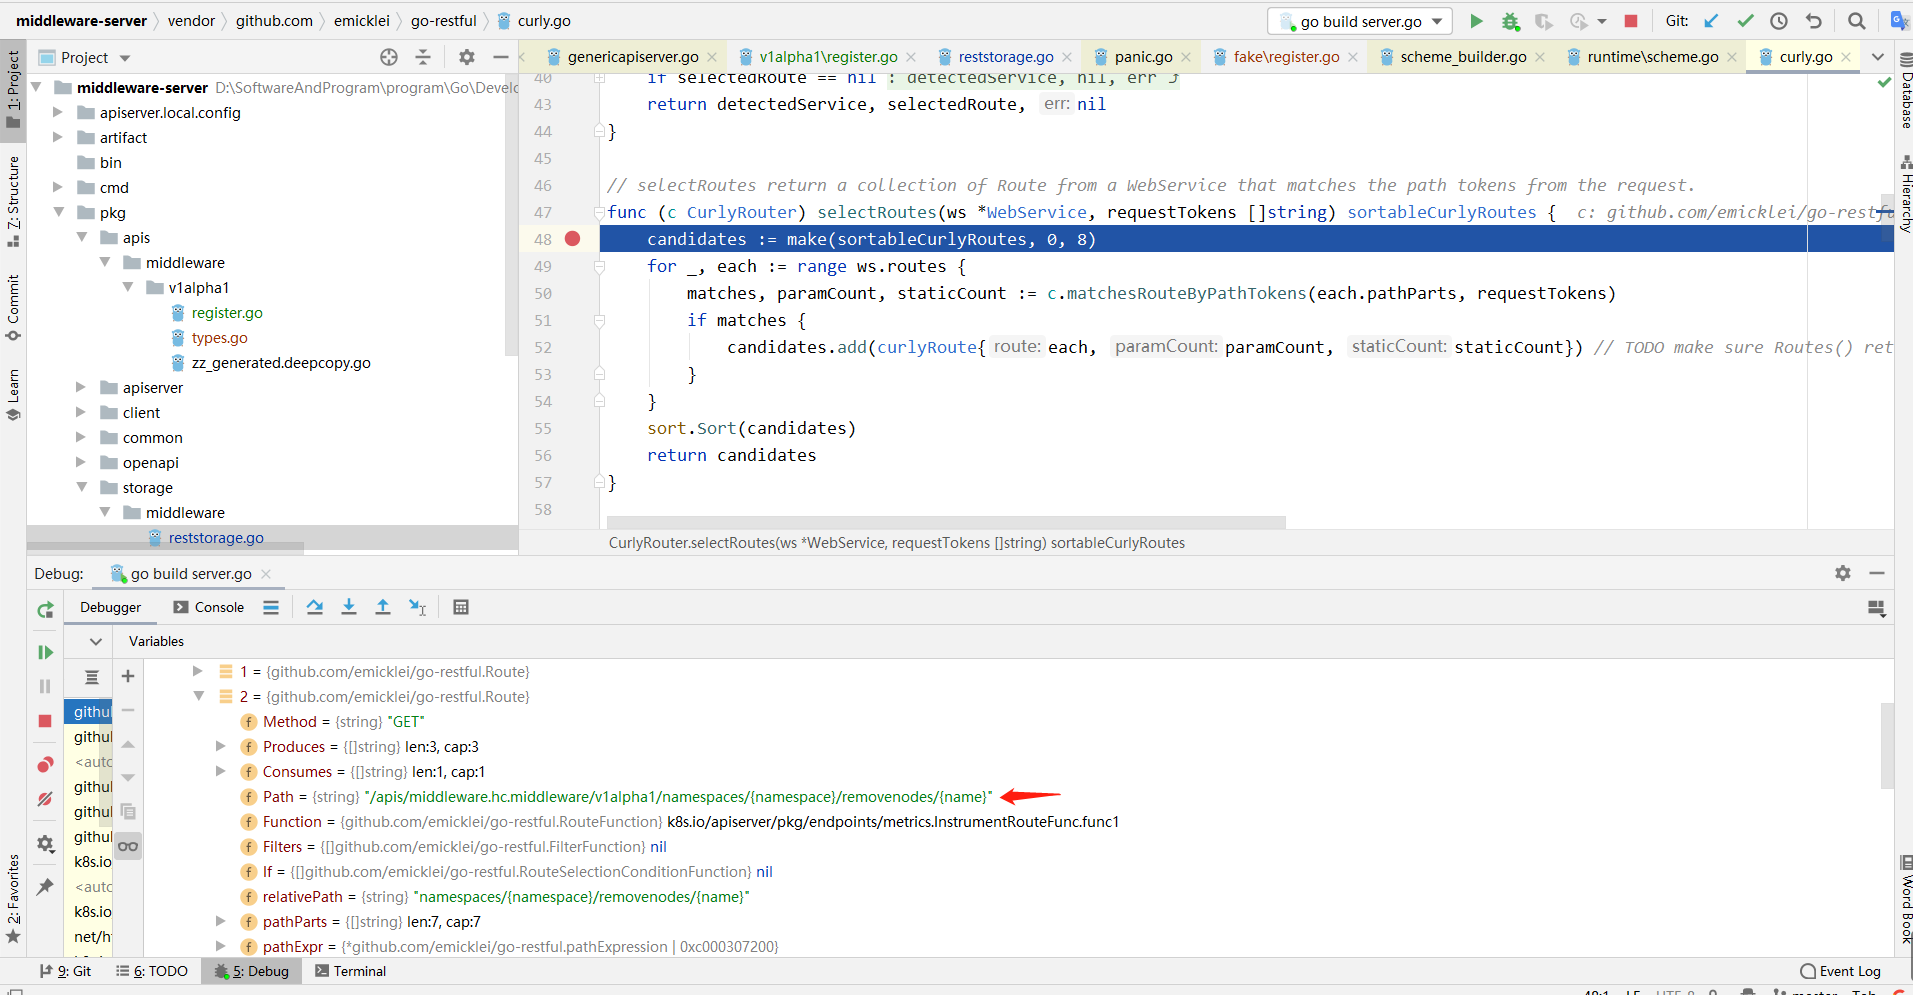Stop debug session red square in sidebar
The width and height of the screenshot is (1913, 995).
coord(45,721)
